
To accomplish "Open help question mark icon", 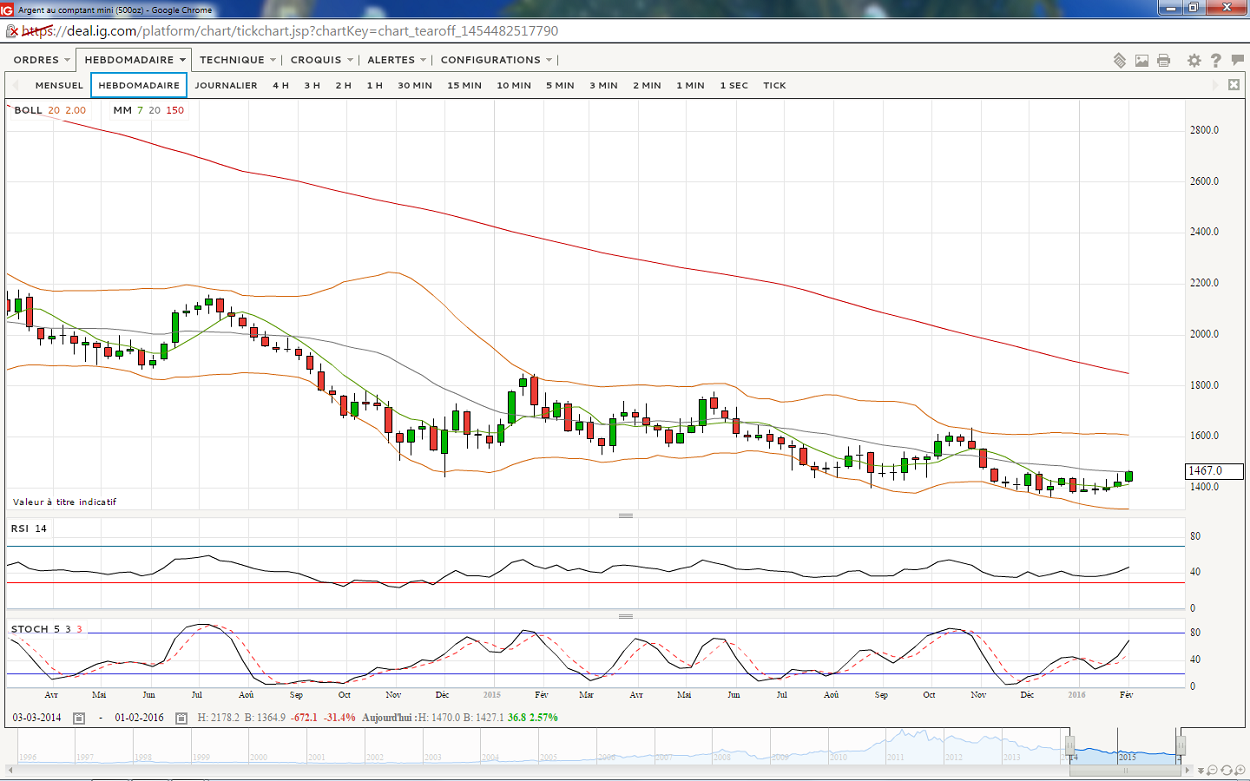I will pos(1215,61).
